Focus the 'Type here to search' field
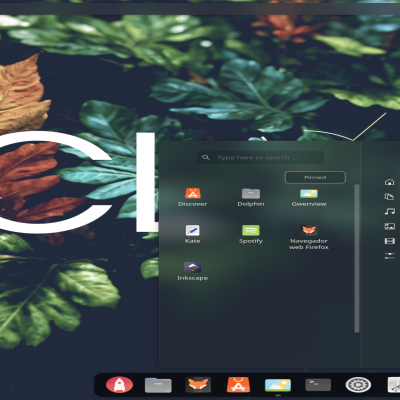400x400 pixels. point(260,157)
